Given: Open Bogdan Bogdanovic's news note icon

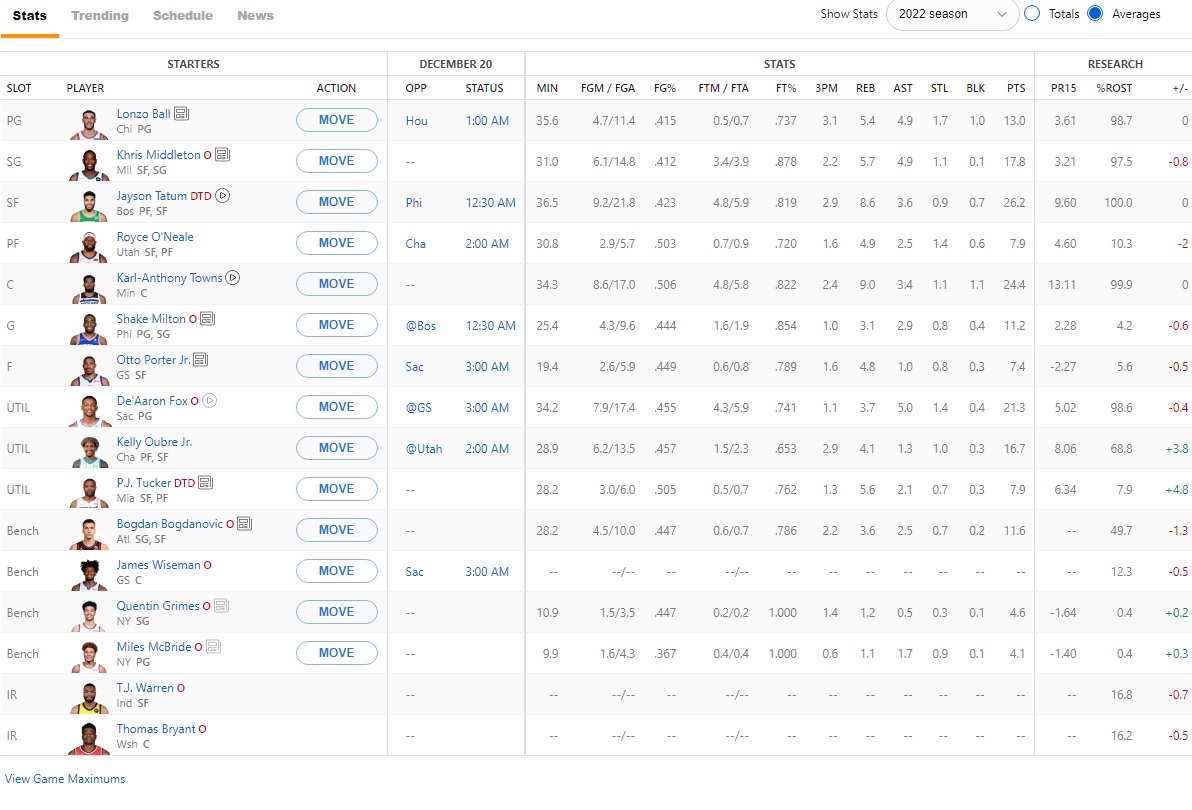Looking at the screenshot, I should click(244, 524).
